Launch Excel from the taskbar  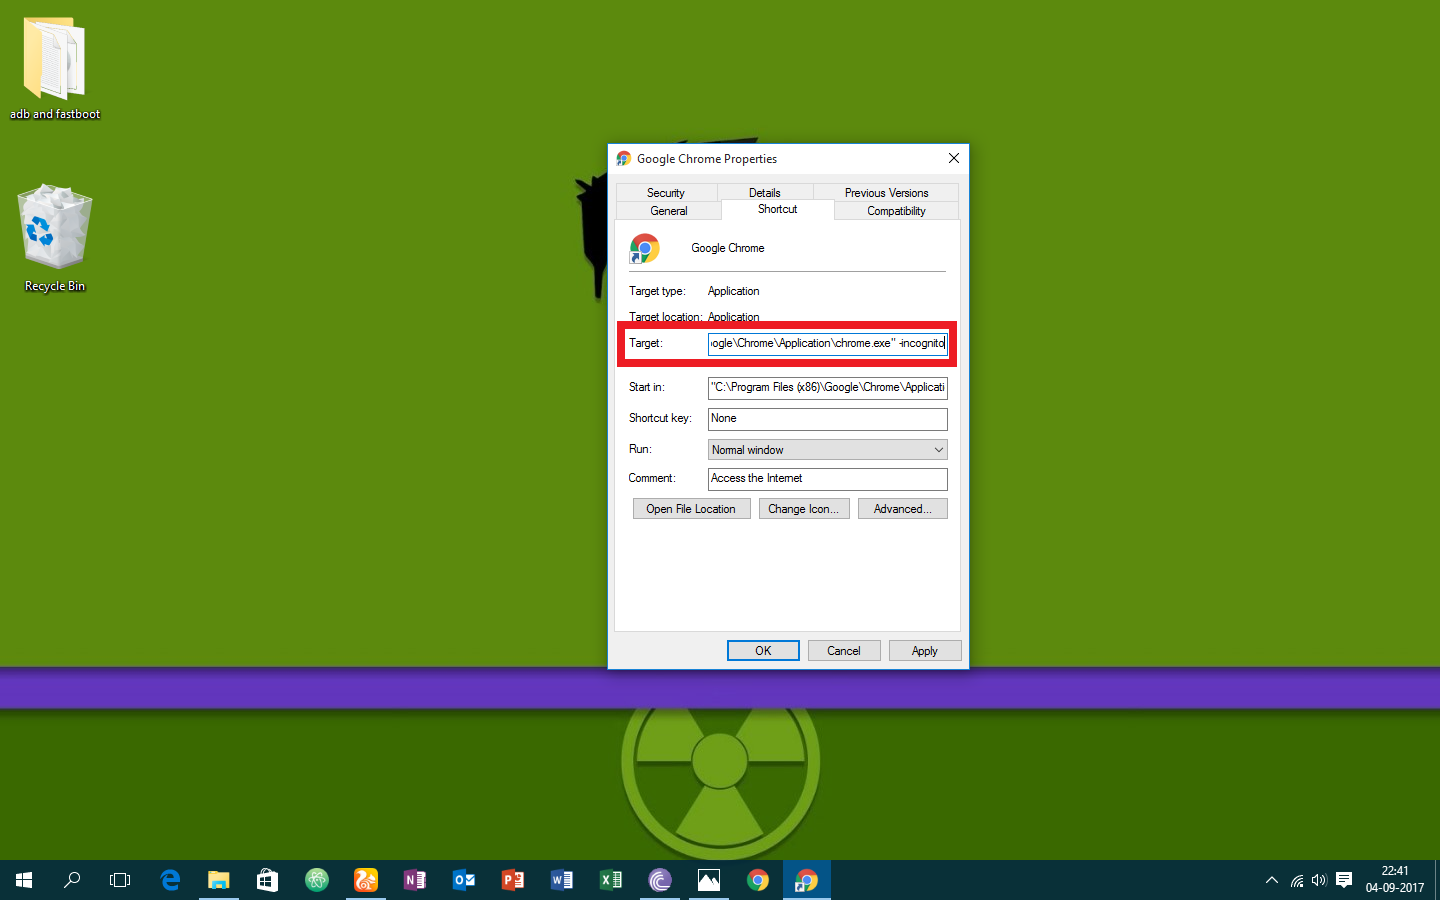point(610,880)
